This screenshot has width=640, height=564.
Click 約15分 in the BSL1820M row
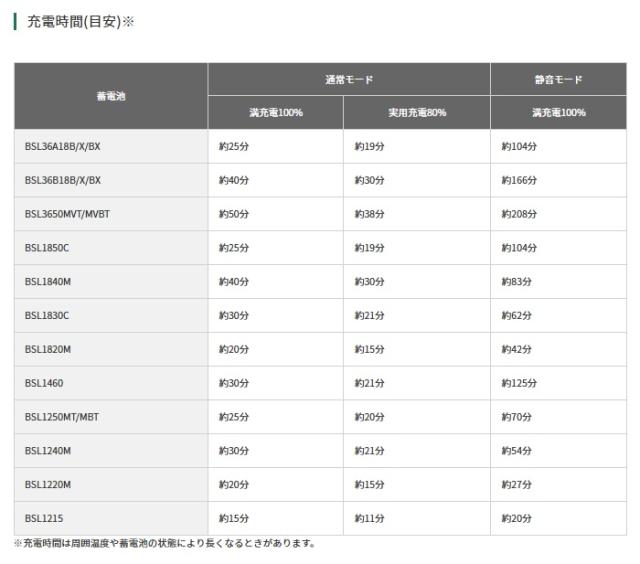tap(369, 350)
